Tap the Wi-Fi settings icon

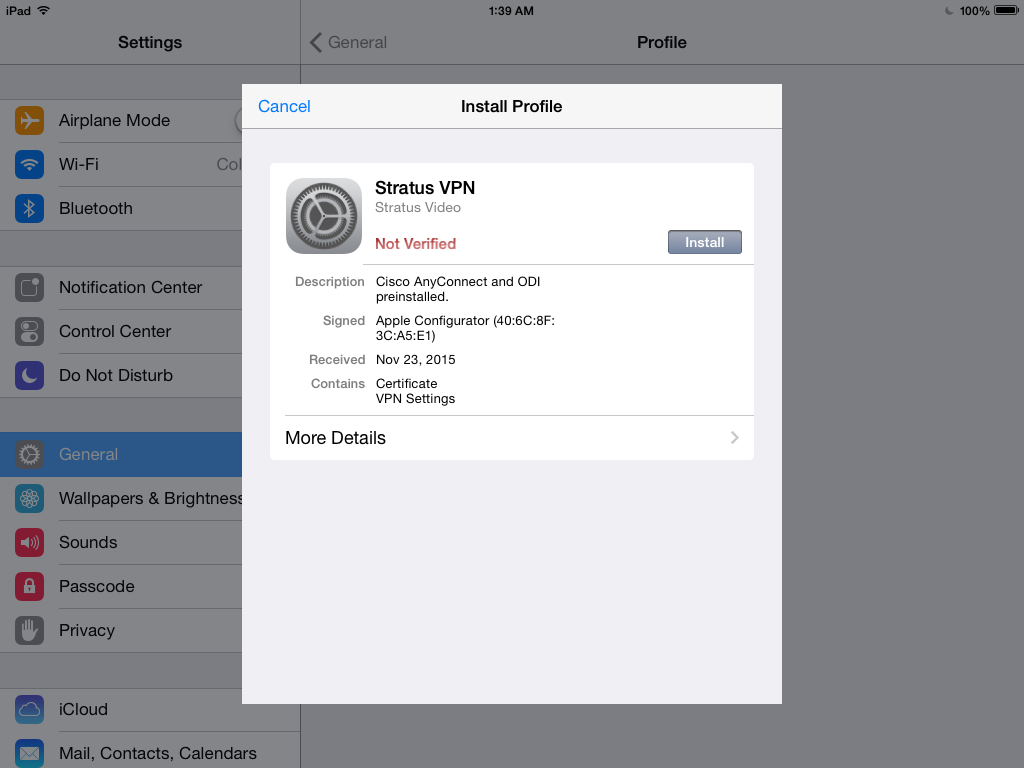[29, 165]
